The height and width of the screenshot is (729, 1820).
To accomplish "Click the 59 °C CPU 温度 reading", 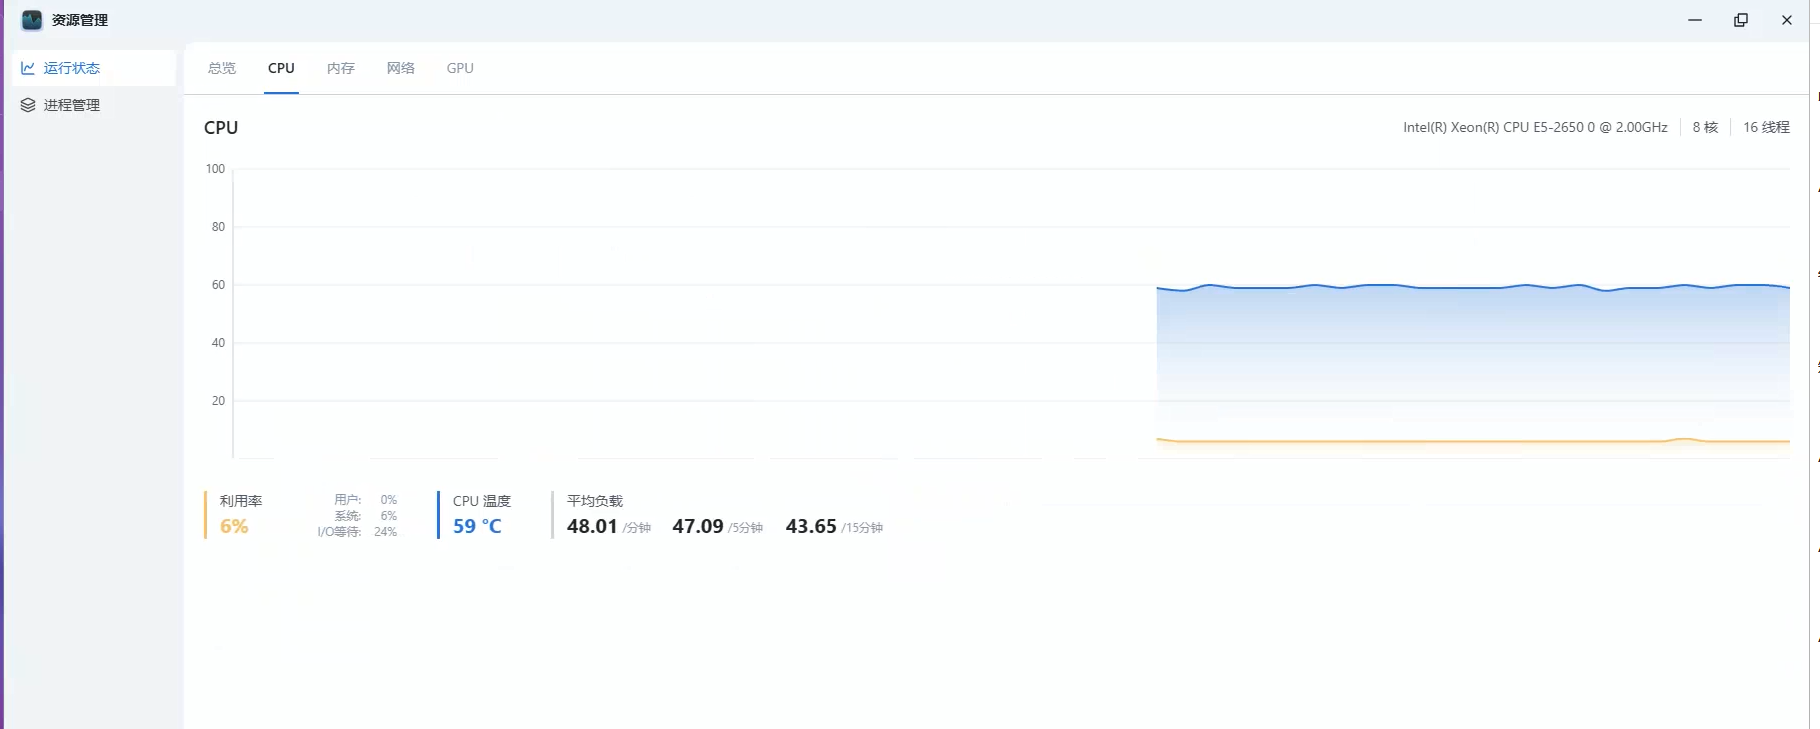I will click(x=477, y=526).
